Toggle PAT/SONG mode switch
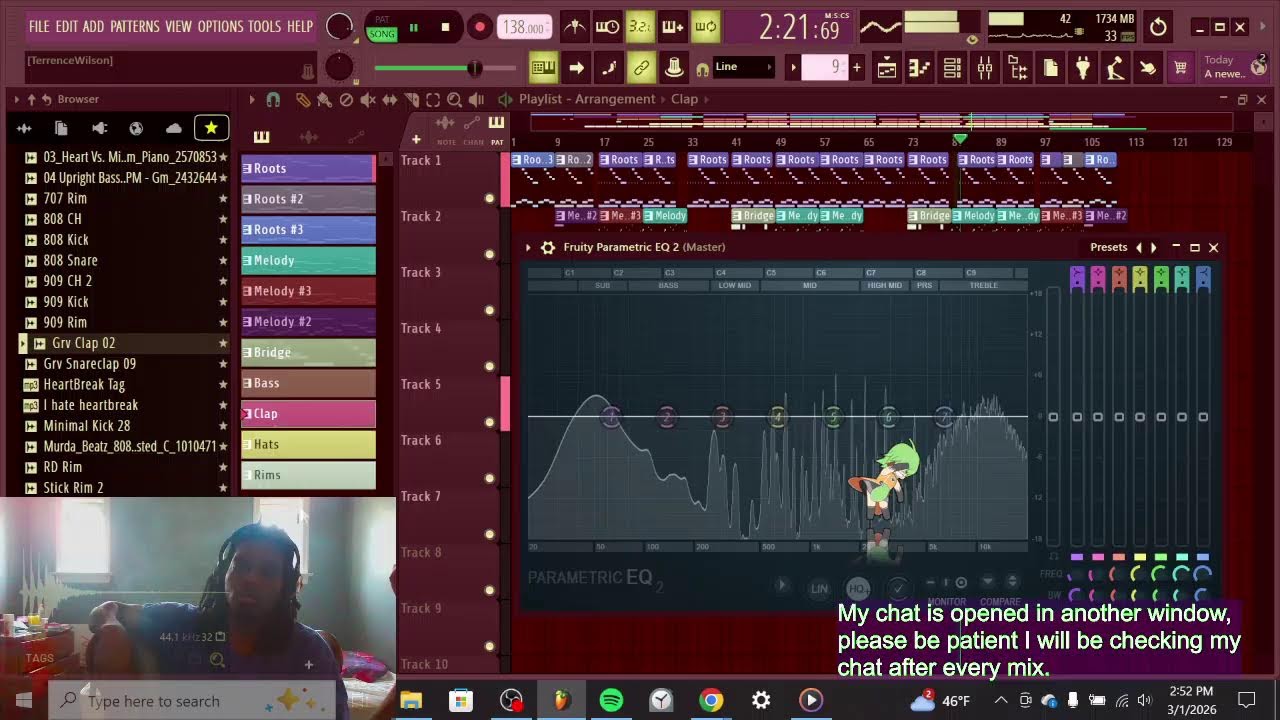Screen dimensions: 1280x720 pyautogui.click(x=382, y=27)
